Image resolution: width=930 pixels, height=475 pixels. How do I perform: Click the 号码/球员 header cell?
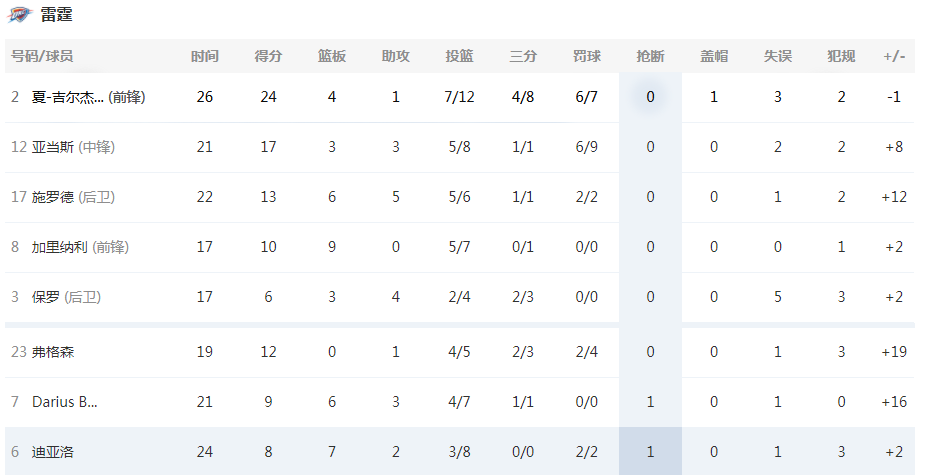[42, 56]
